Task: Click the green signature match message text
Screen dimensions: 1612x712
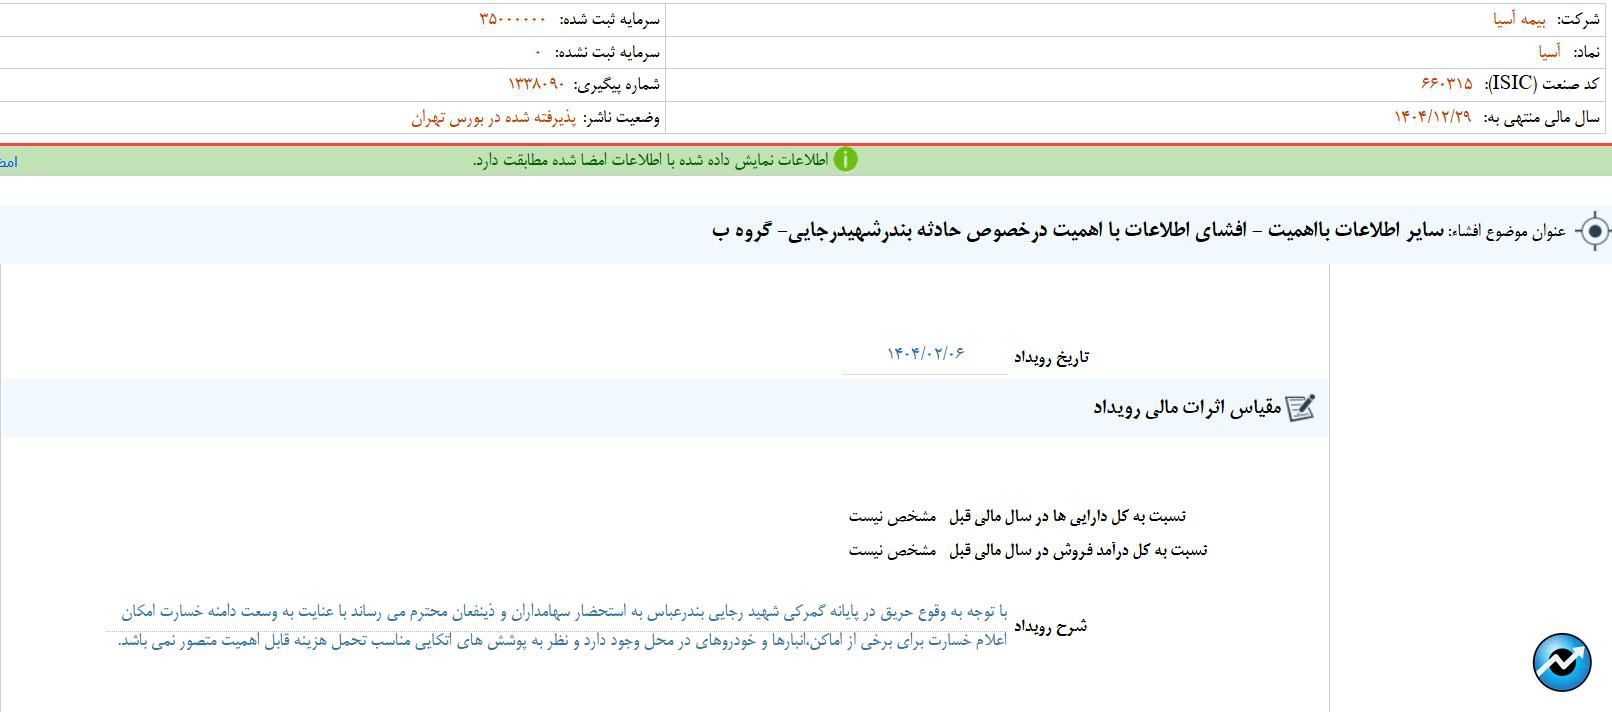Action: coord(650,160)
